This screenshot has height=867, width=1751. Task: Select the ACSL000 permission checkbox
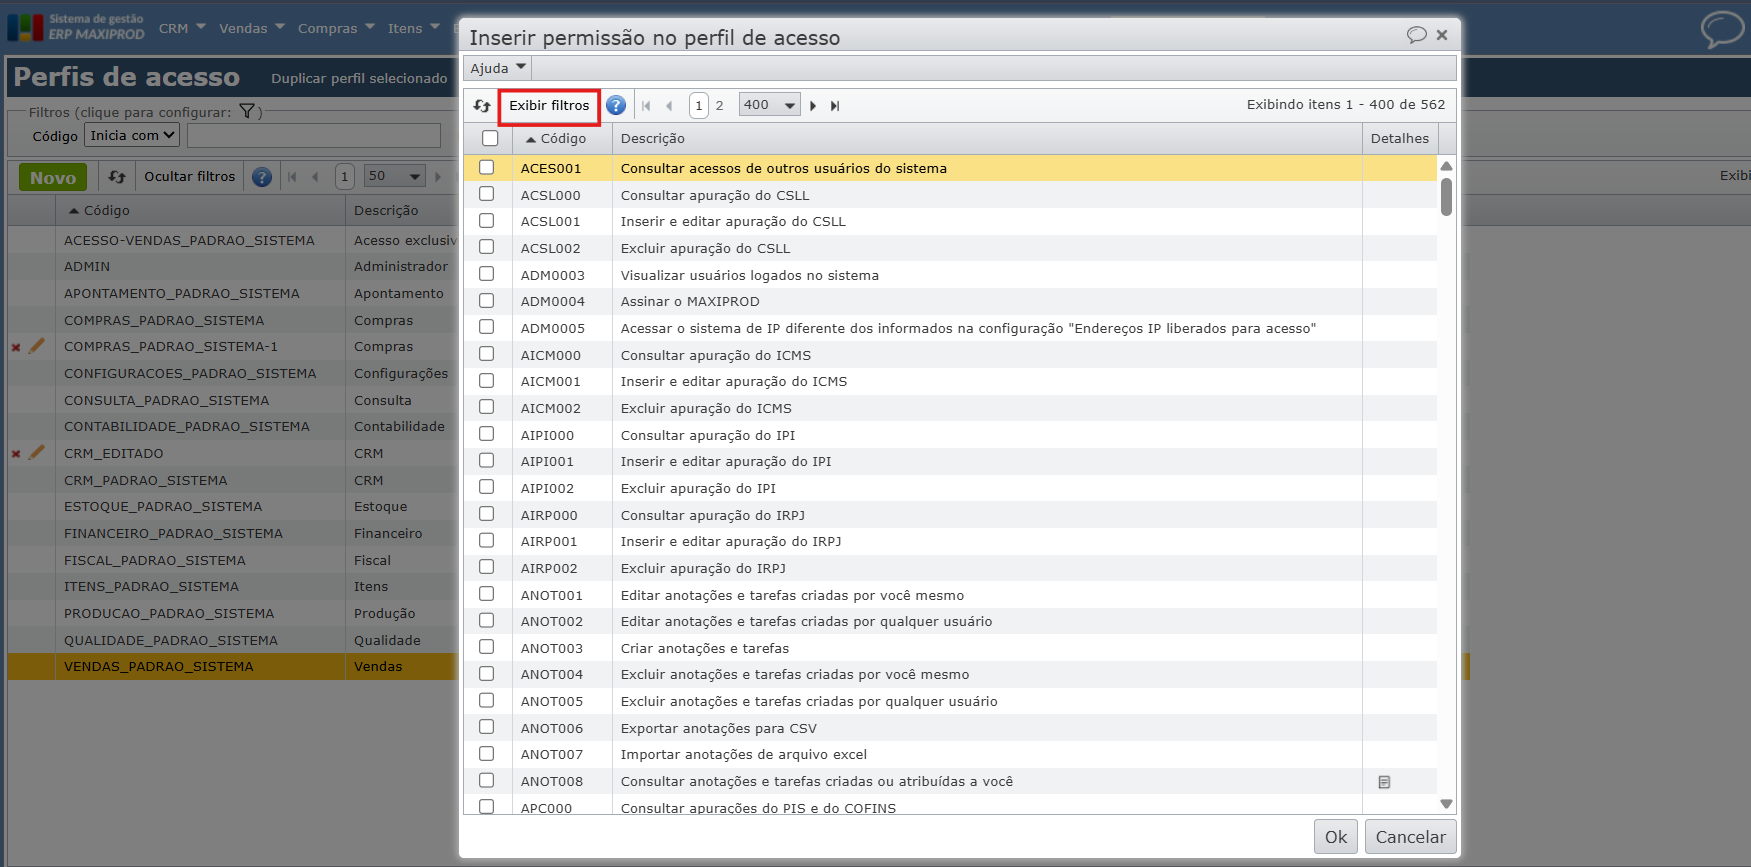click(x=487, y=194)
